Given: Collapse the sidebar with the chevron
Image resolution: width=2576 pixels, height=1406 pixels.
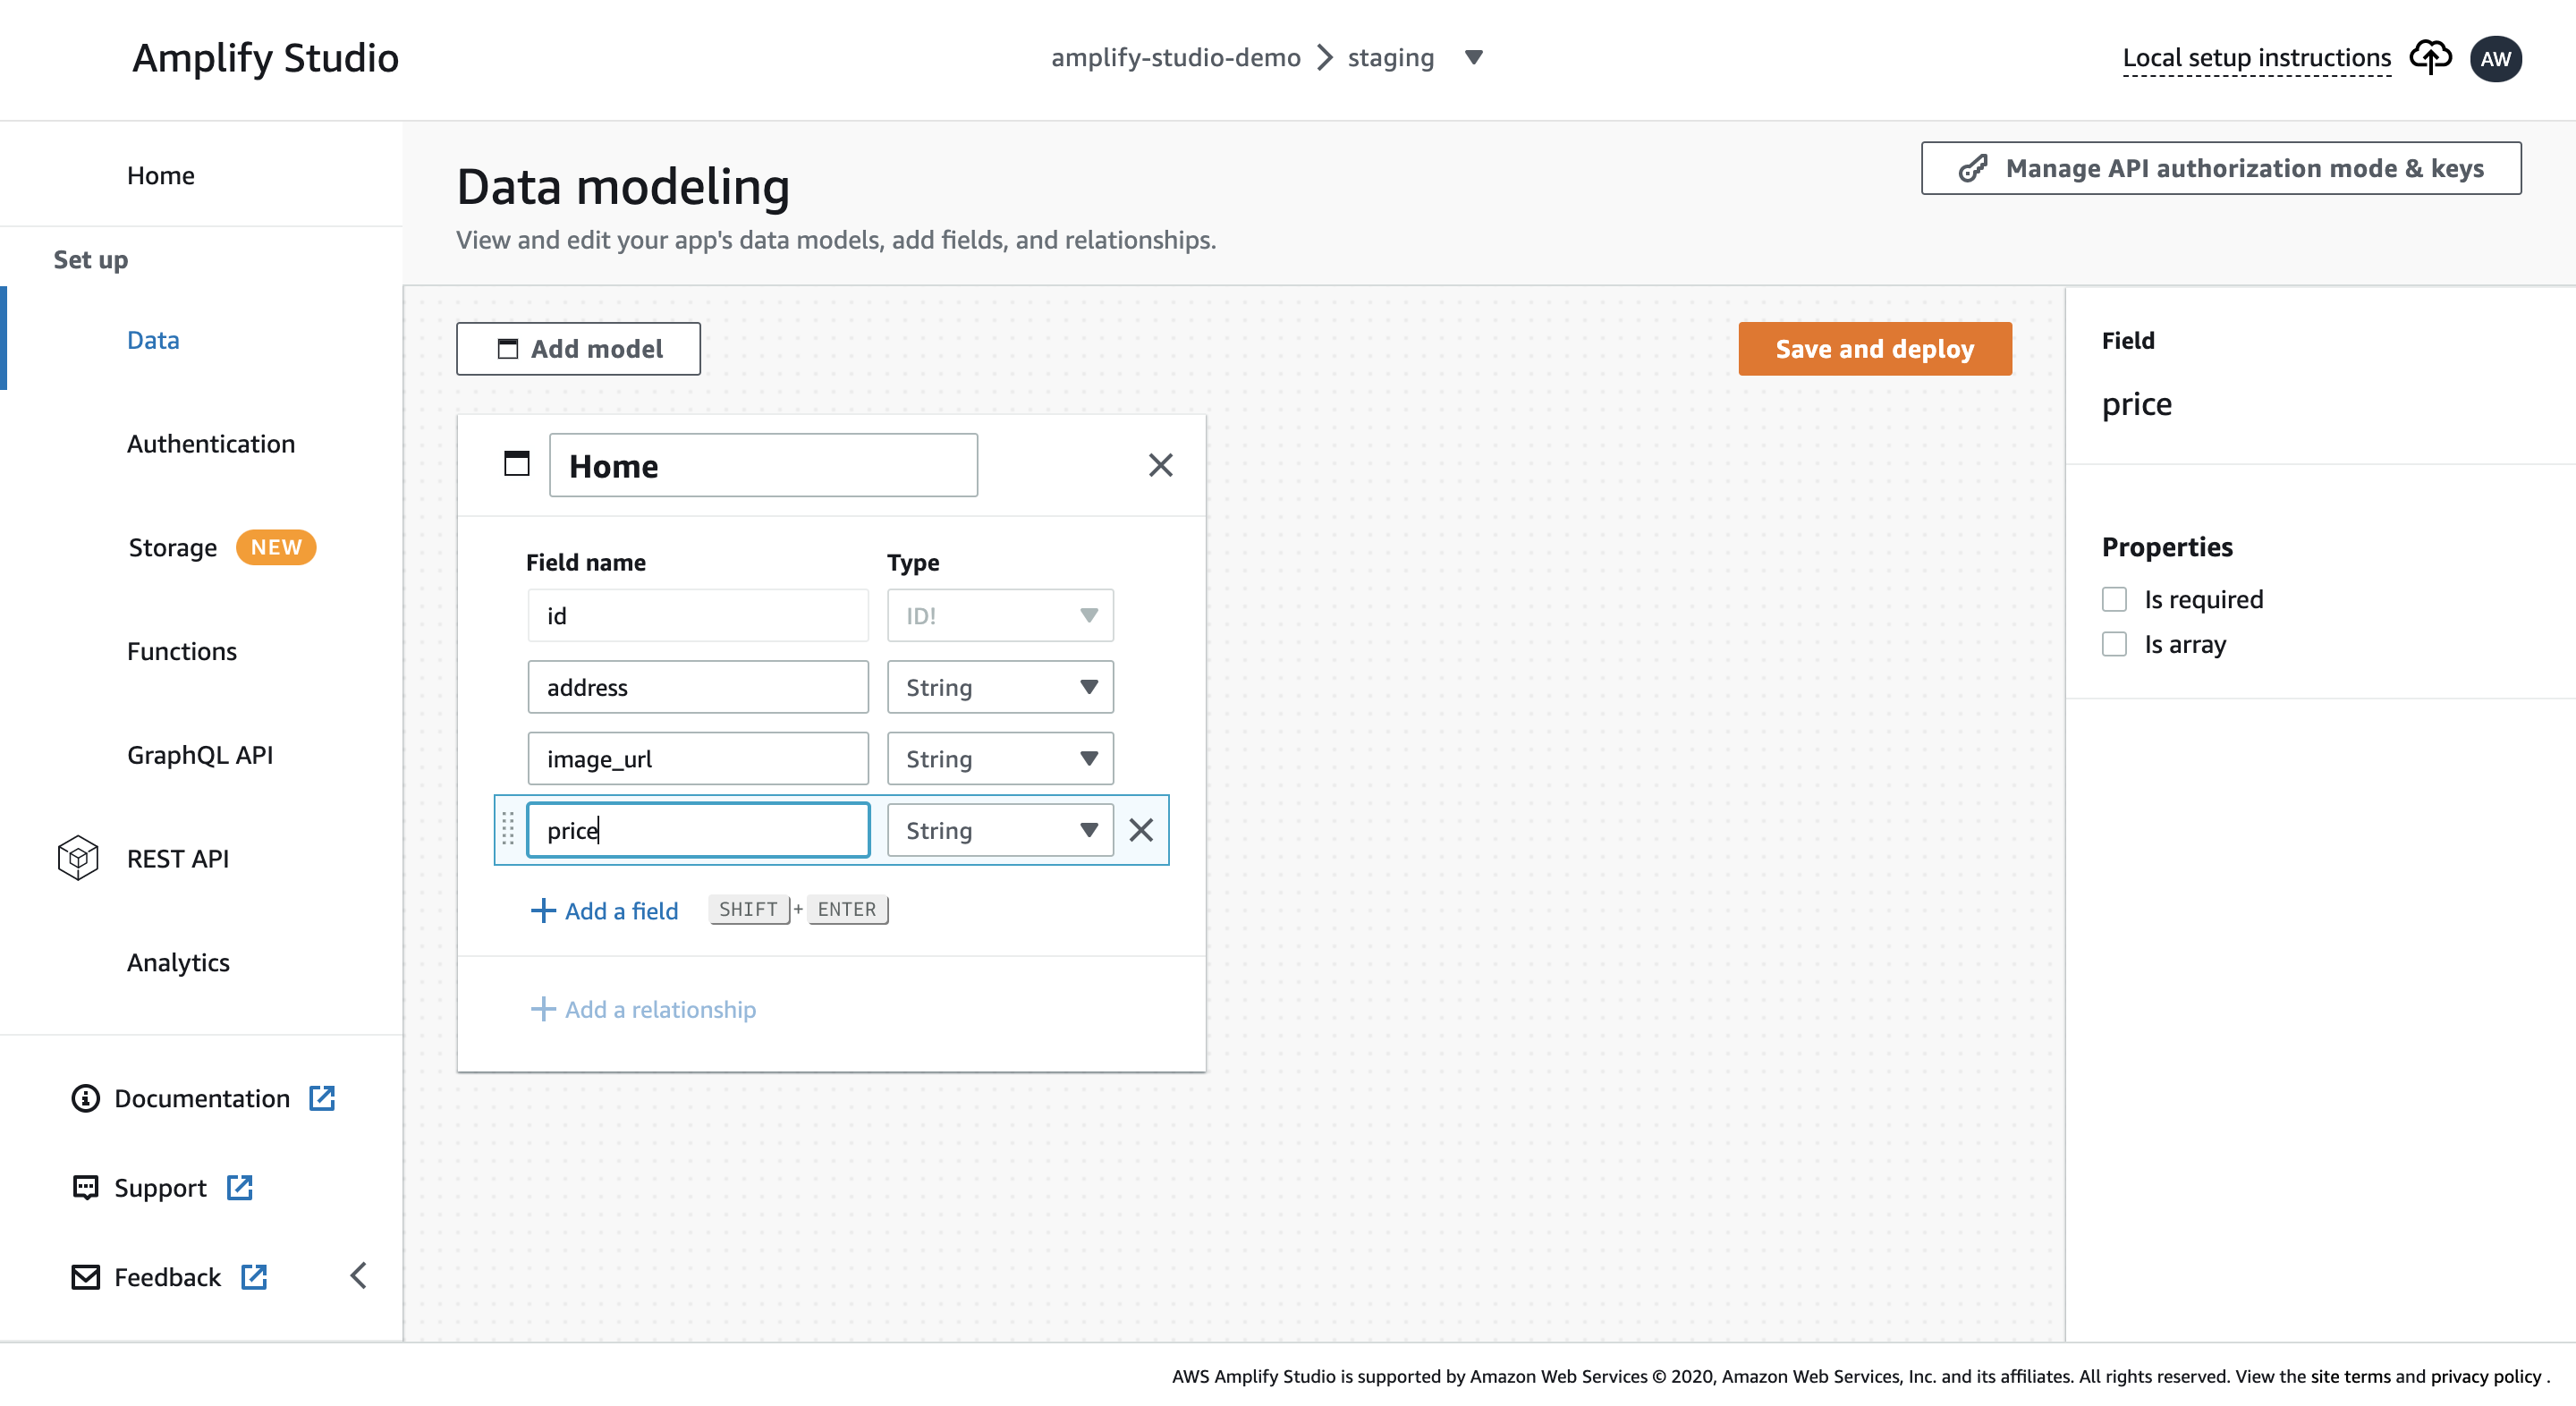Looking at the screenshot, I should (x=358, y=1275).
